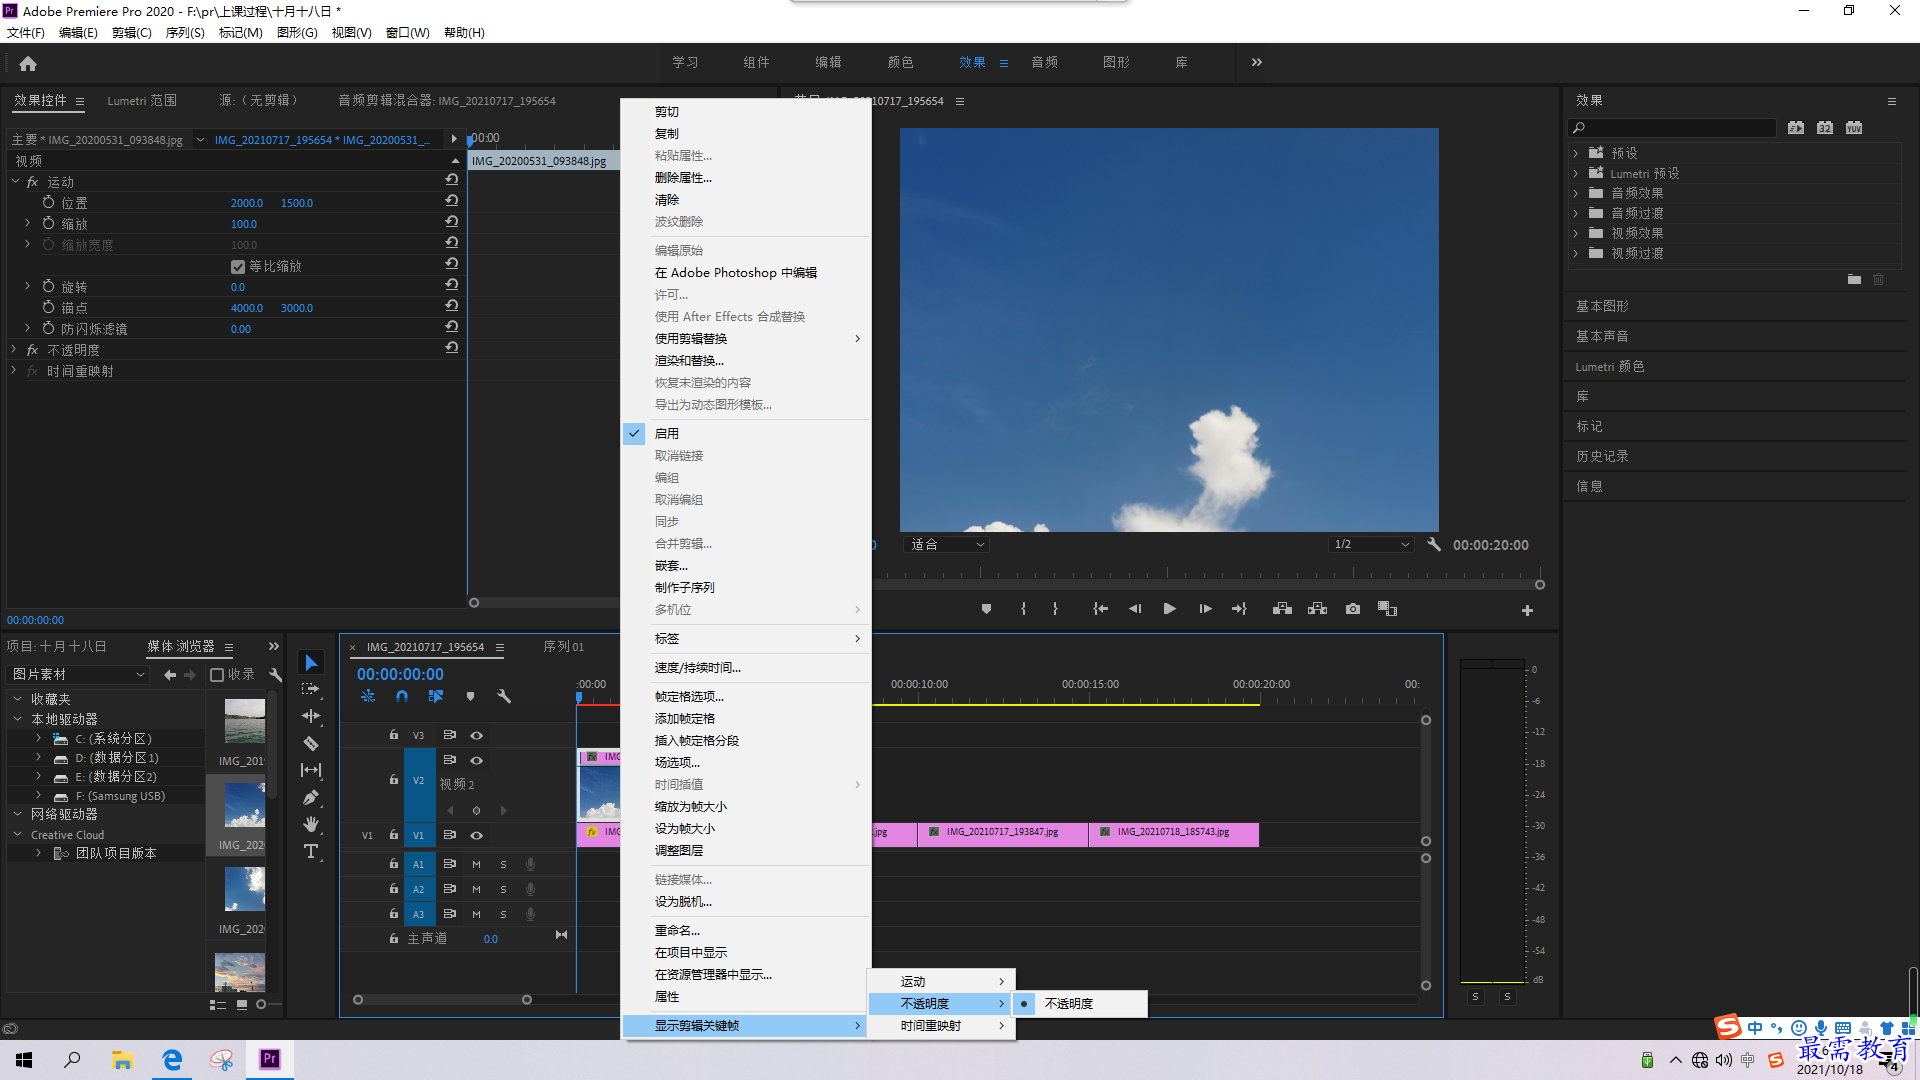This screenshot has width=1920, height=1080.
Task: Open the monitor zoom level dropdown
Action: click(x=947, y=545)
